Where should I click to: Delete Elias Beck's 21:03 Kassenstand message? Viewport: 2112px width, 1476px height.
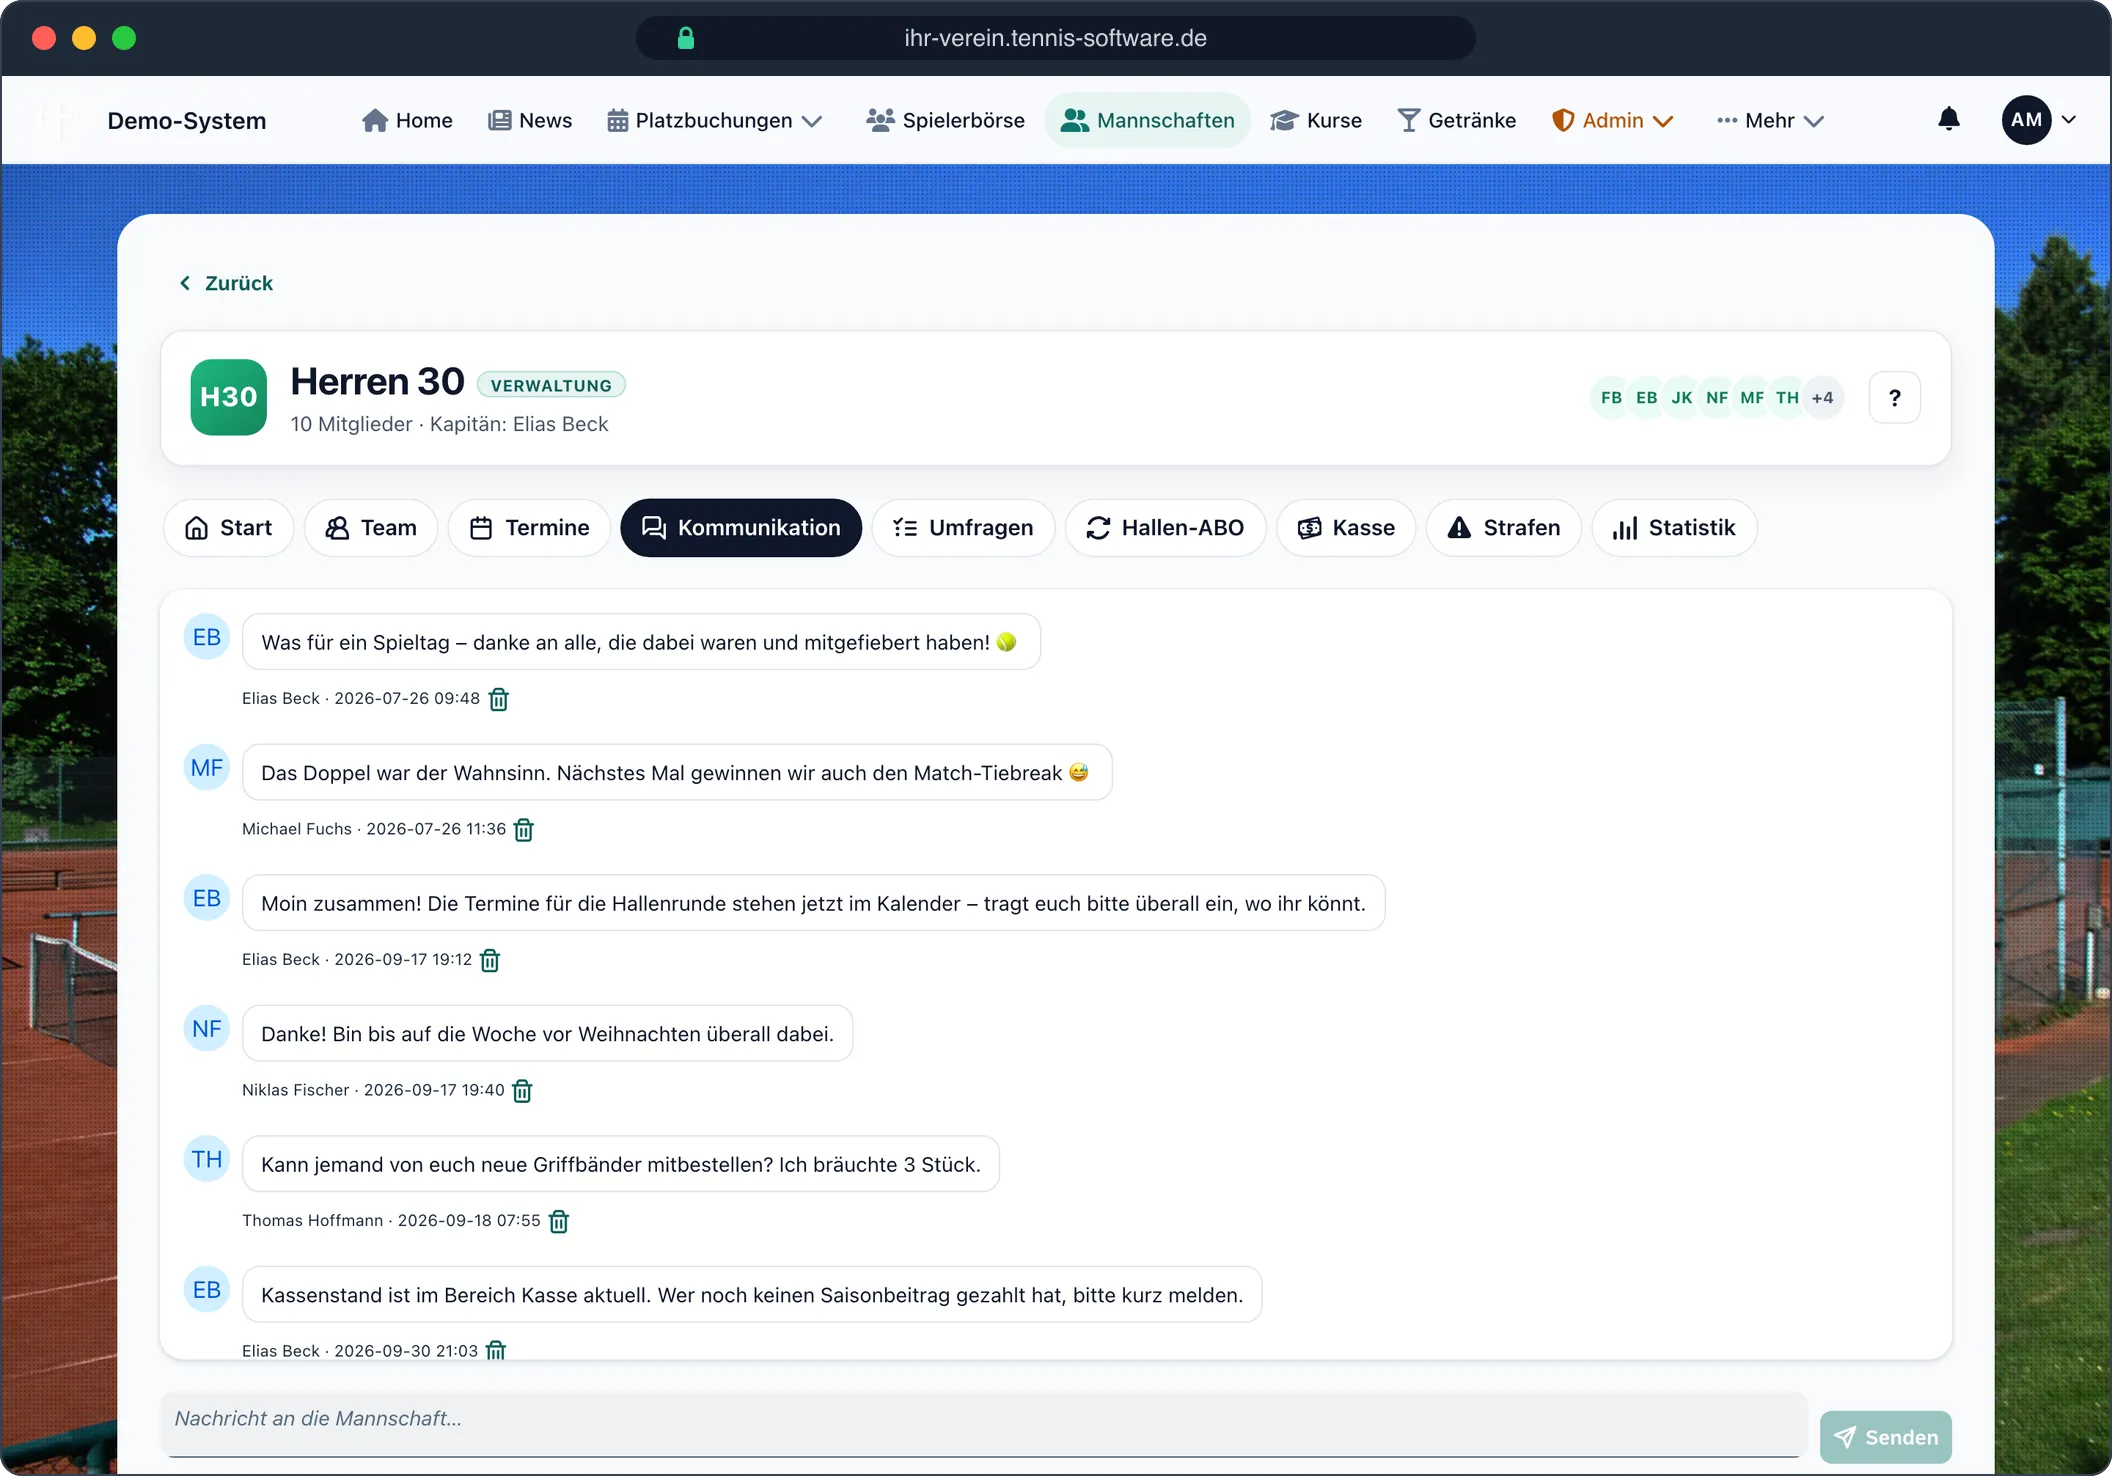pyautogui.click(x=496, y=1350)
